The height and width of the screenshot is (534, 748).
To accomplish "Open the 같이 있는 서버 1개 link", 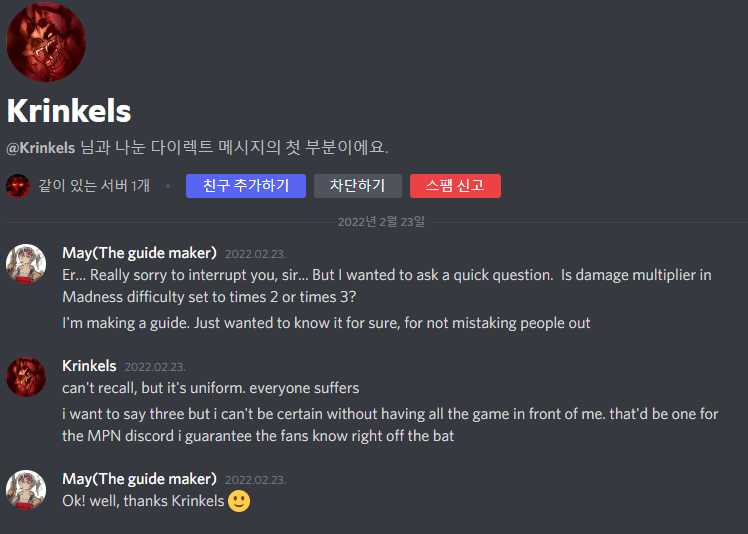I will click(94, 186).
